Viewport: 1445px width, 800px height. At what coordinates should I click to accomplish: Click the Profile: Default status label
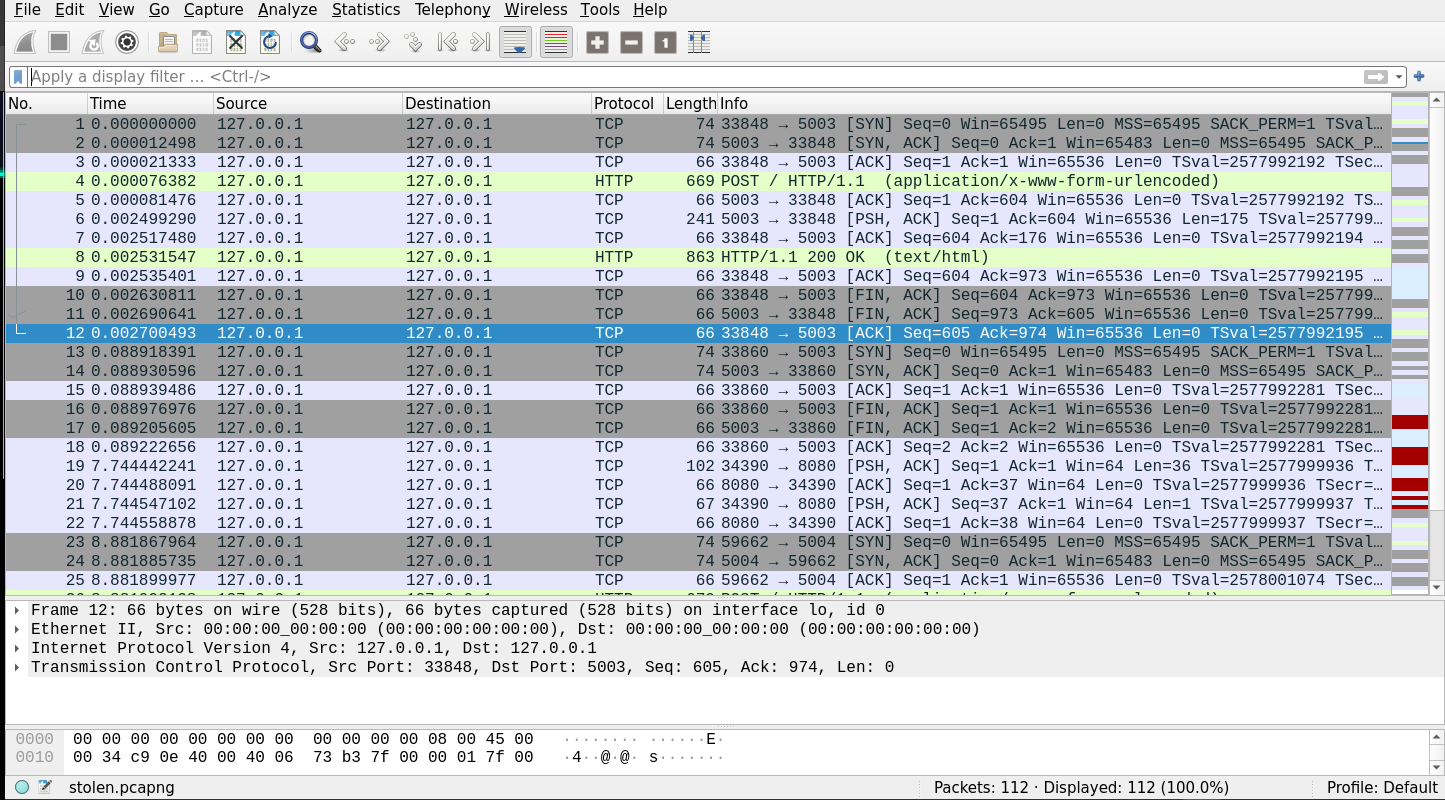1381,787
